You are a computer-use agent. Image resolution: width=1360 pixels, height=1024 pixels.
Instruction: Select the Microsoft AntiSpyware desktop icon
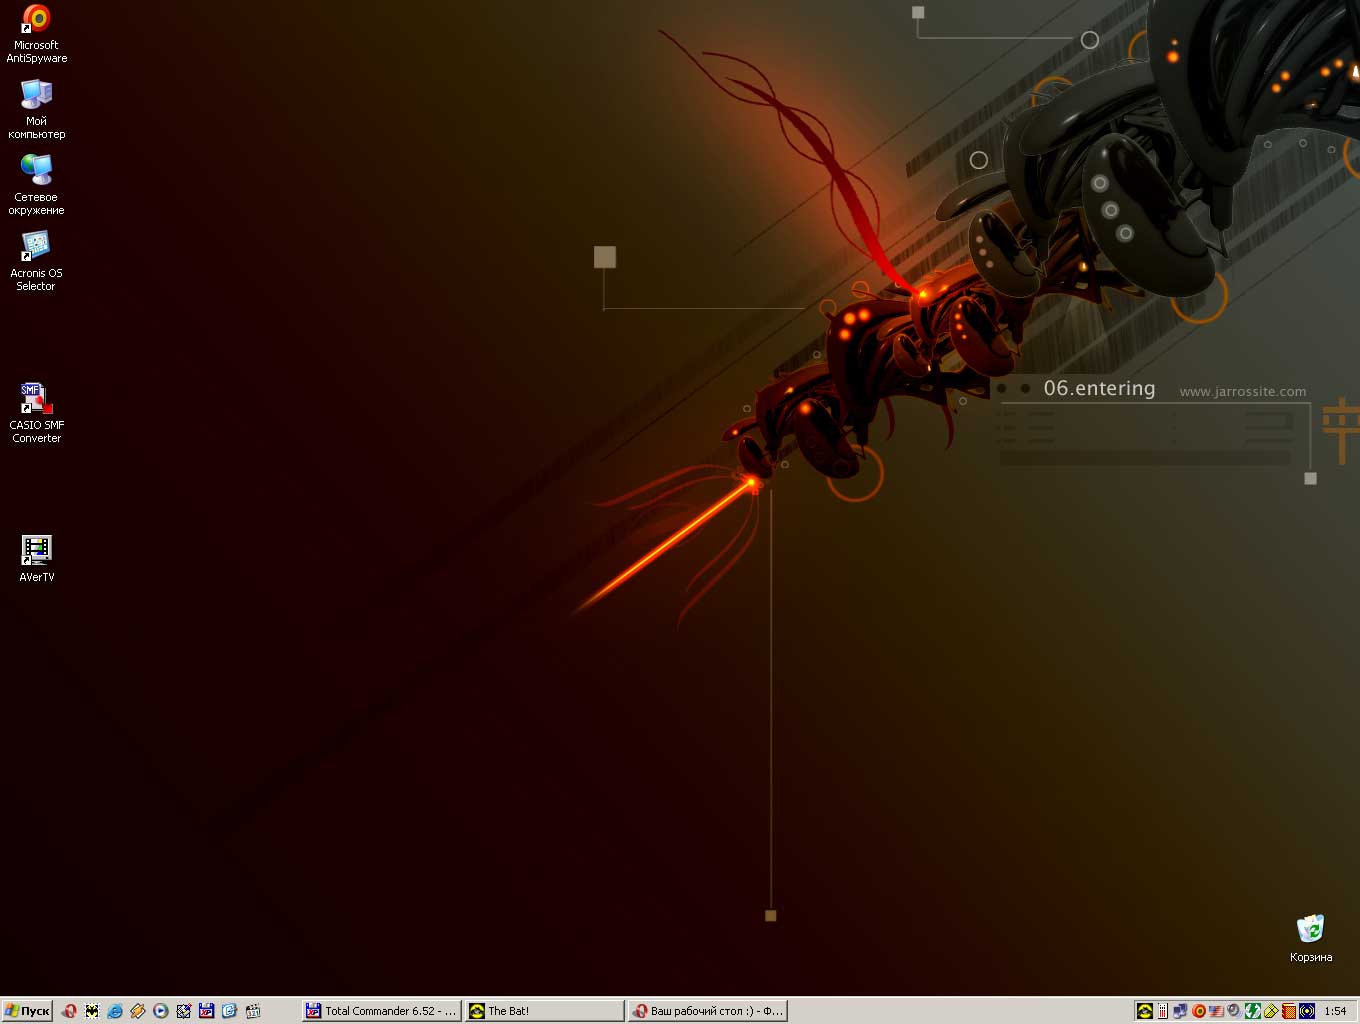click(x=36, y=33)
